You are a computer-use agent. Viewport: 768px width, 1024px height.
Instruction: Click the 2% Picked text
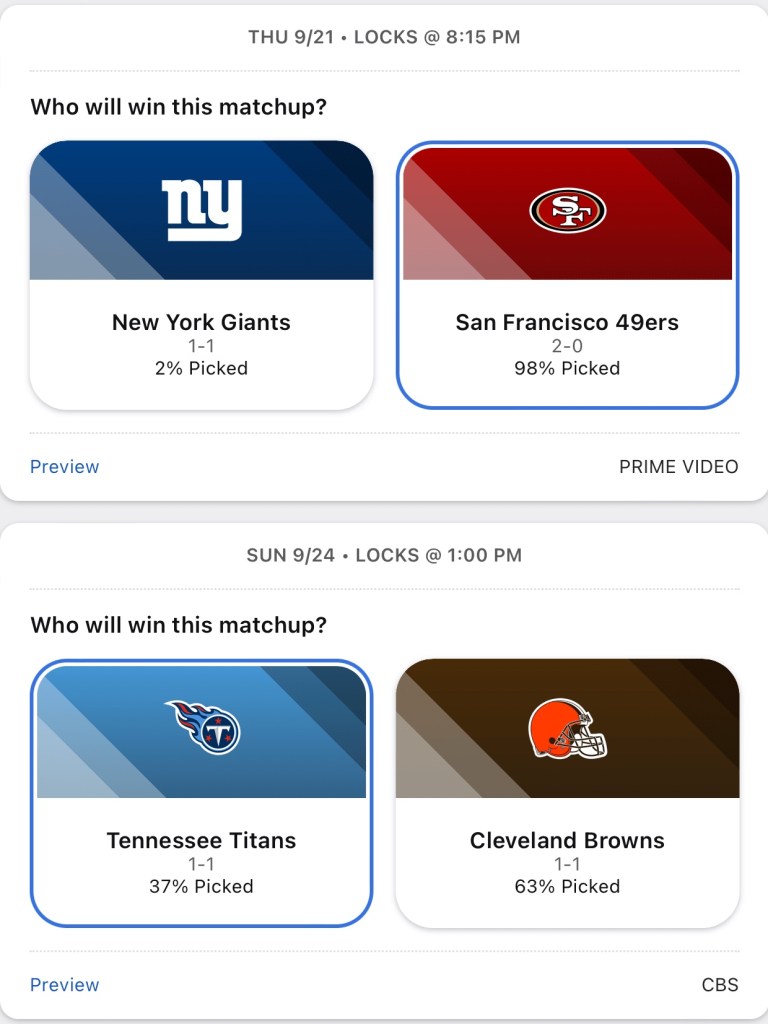click(x=201, y=368)
